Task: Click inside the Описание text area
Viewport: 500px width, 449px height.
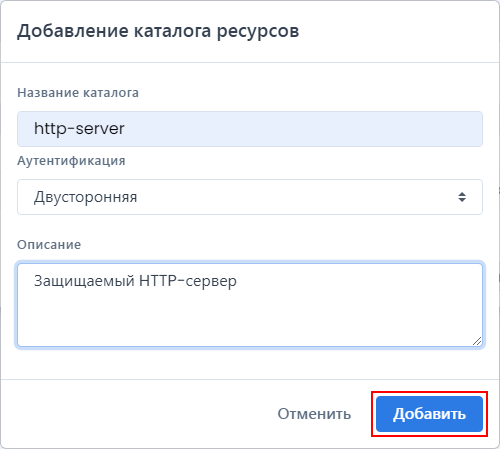Action: click(250, 305)
